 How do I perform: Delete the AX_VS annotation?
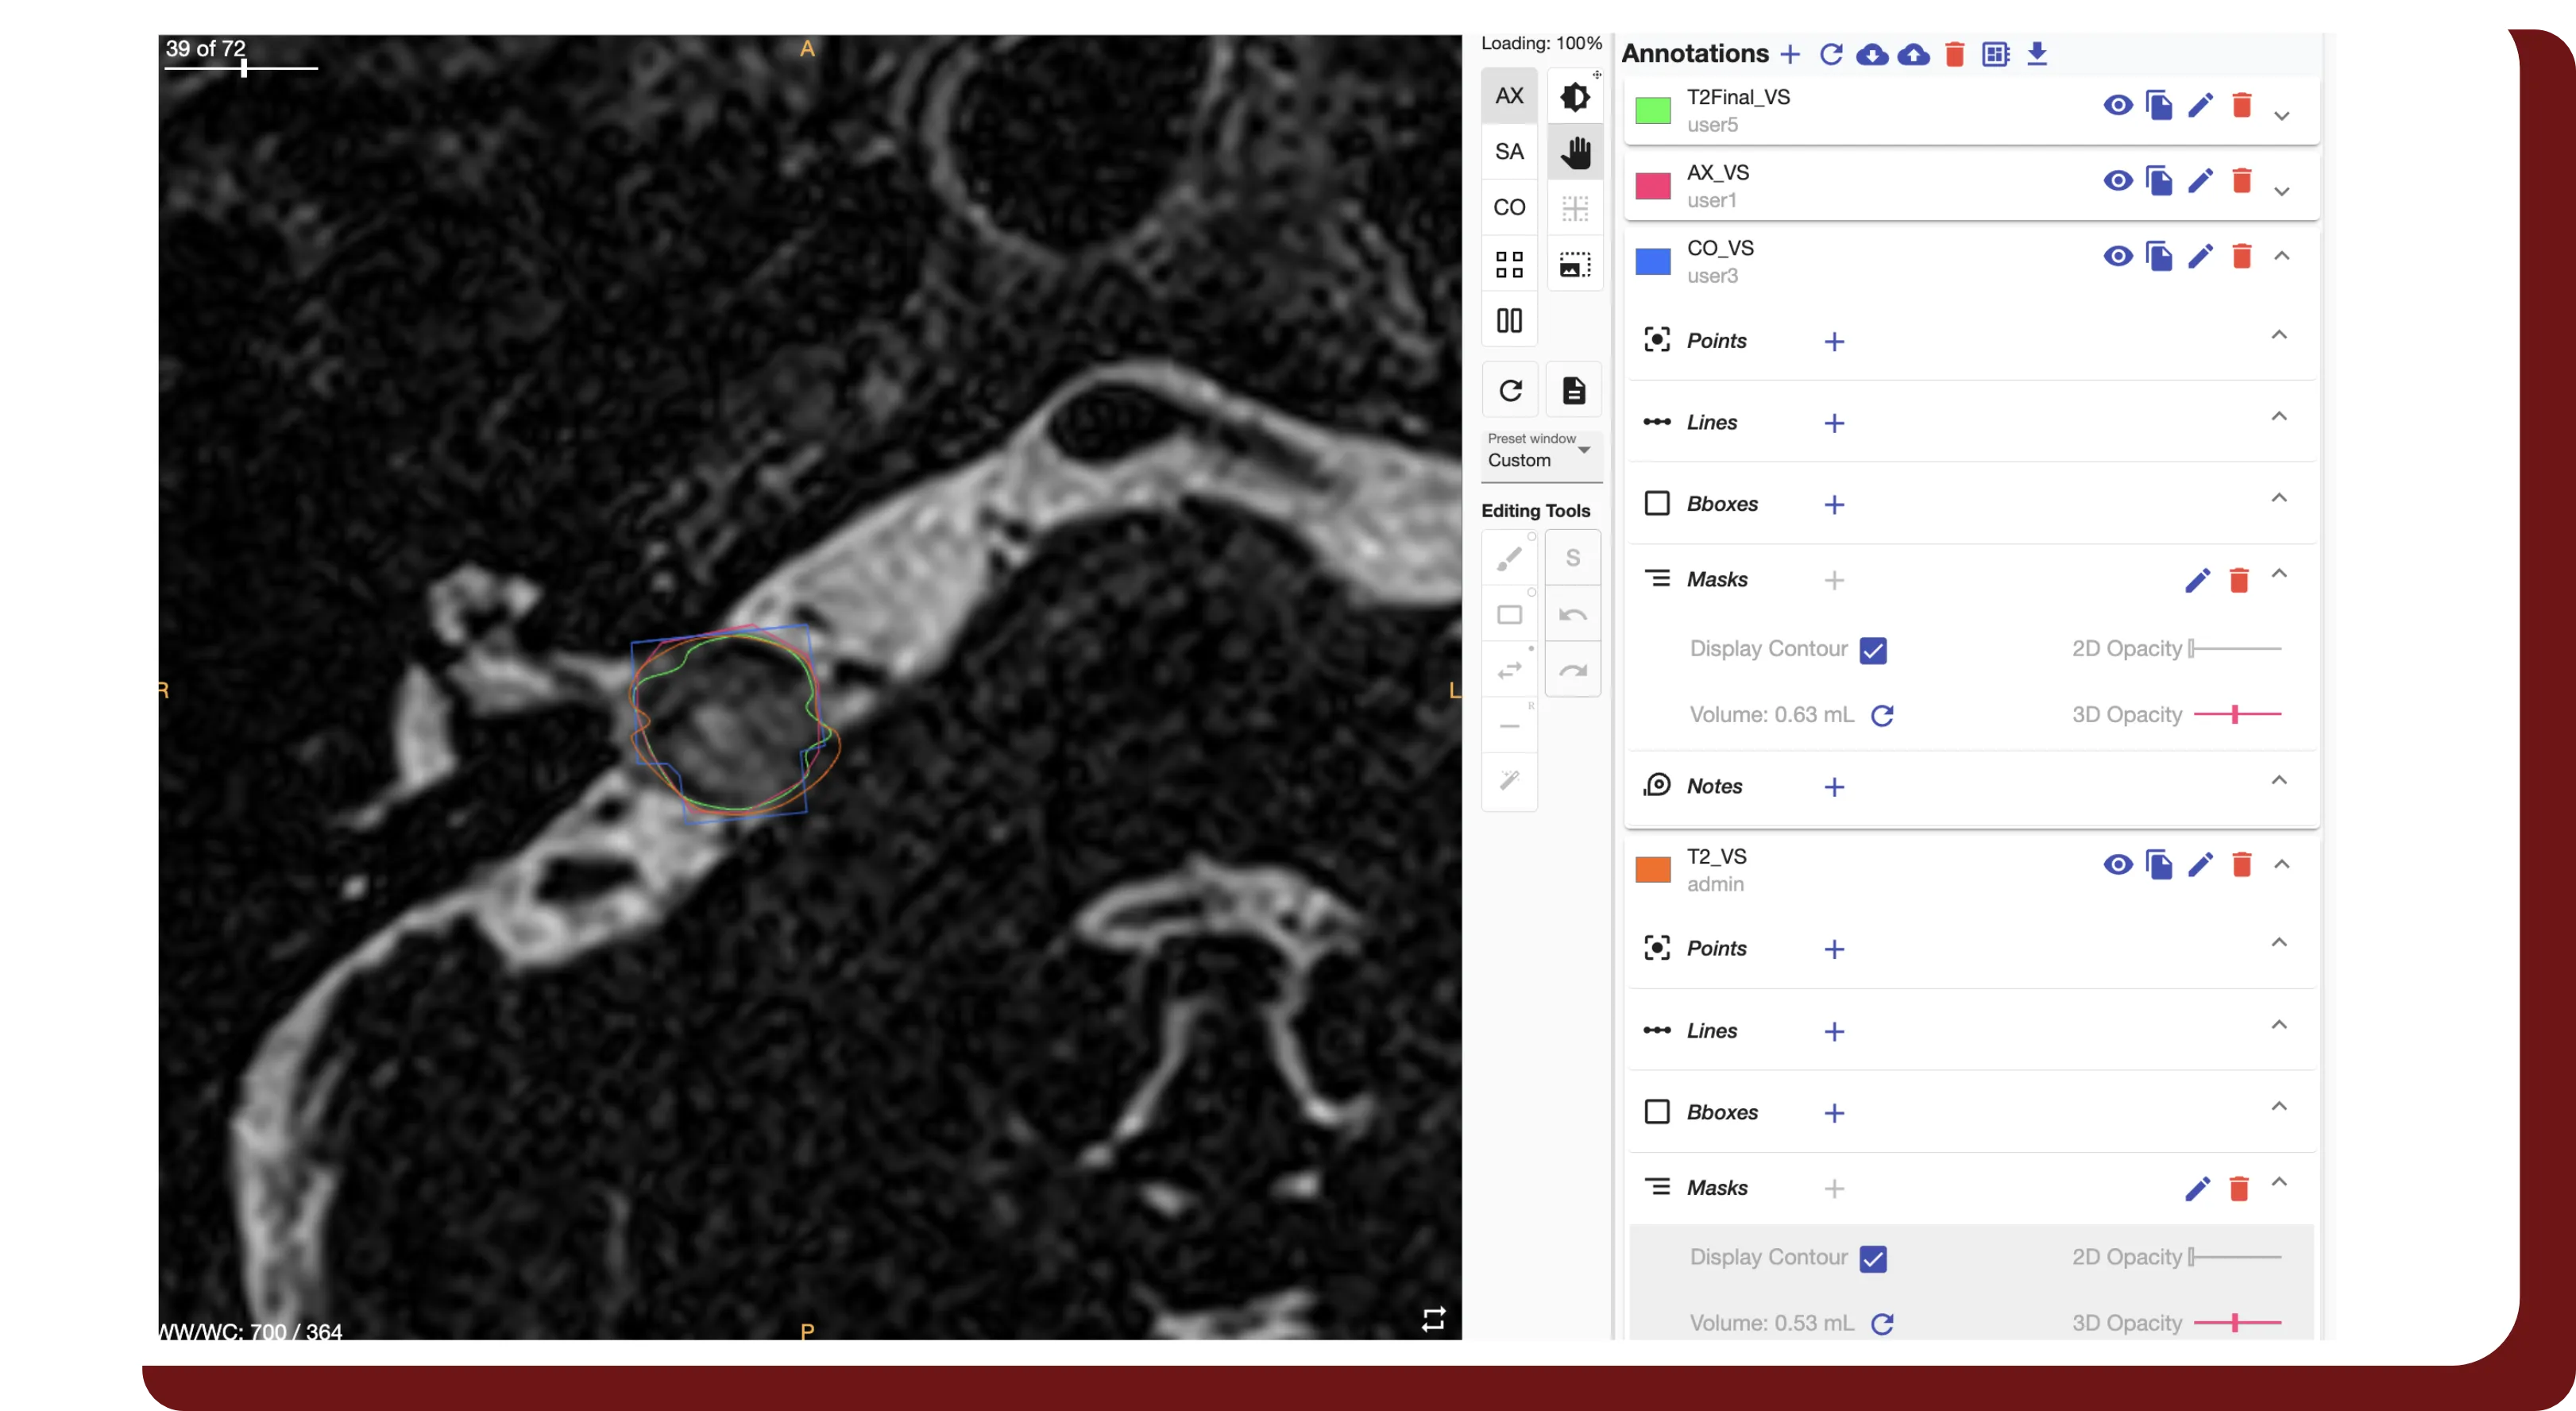2242,181
